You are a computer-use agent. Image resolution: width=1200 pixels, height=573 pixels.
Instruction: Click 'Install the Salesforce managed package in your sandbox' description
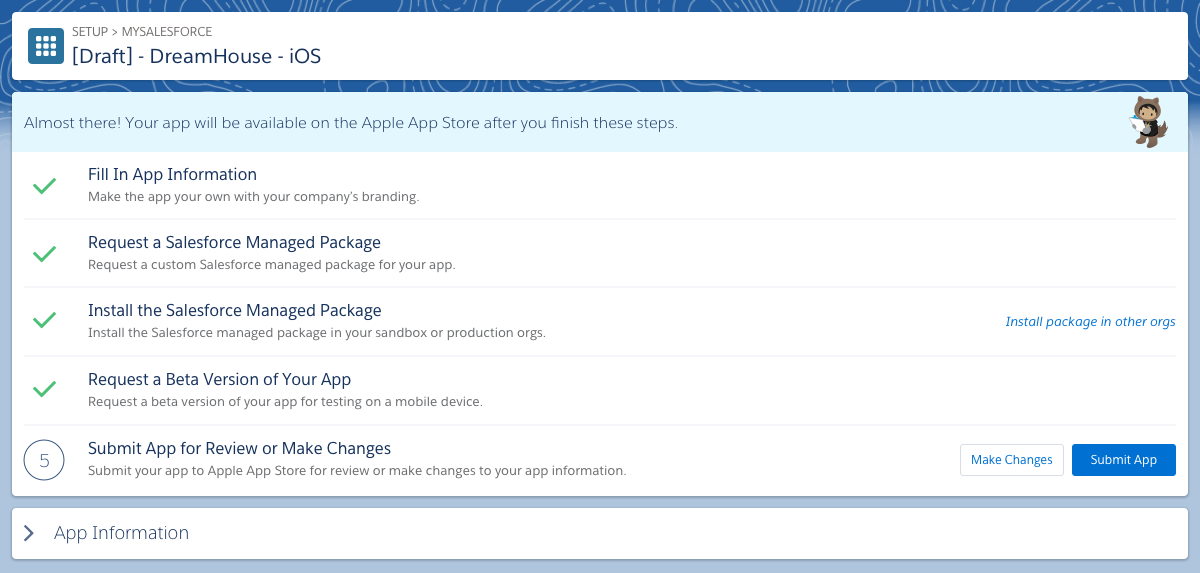(317, 333)
